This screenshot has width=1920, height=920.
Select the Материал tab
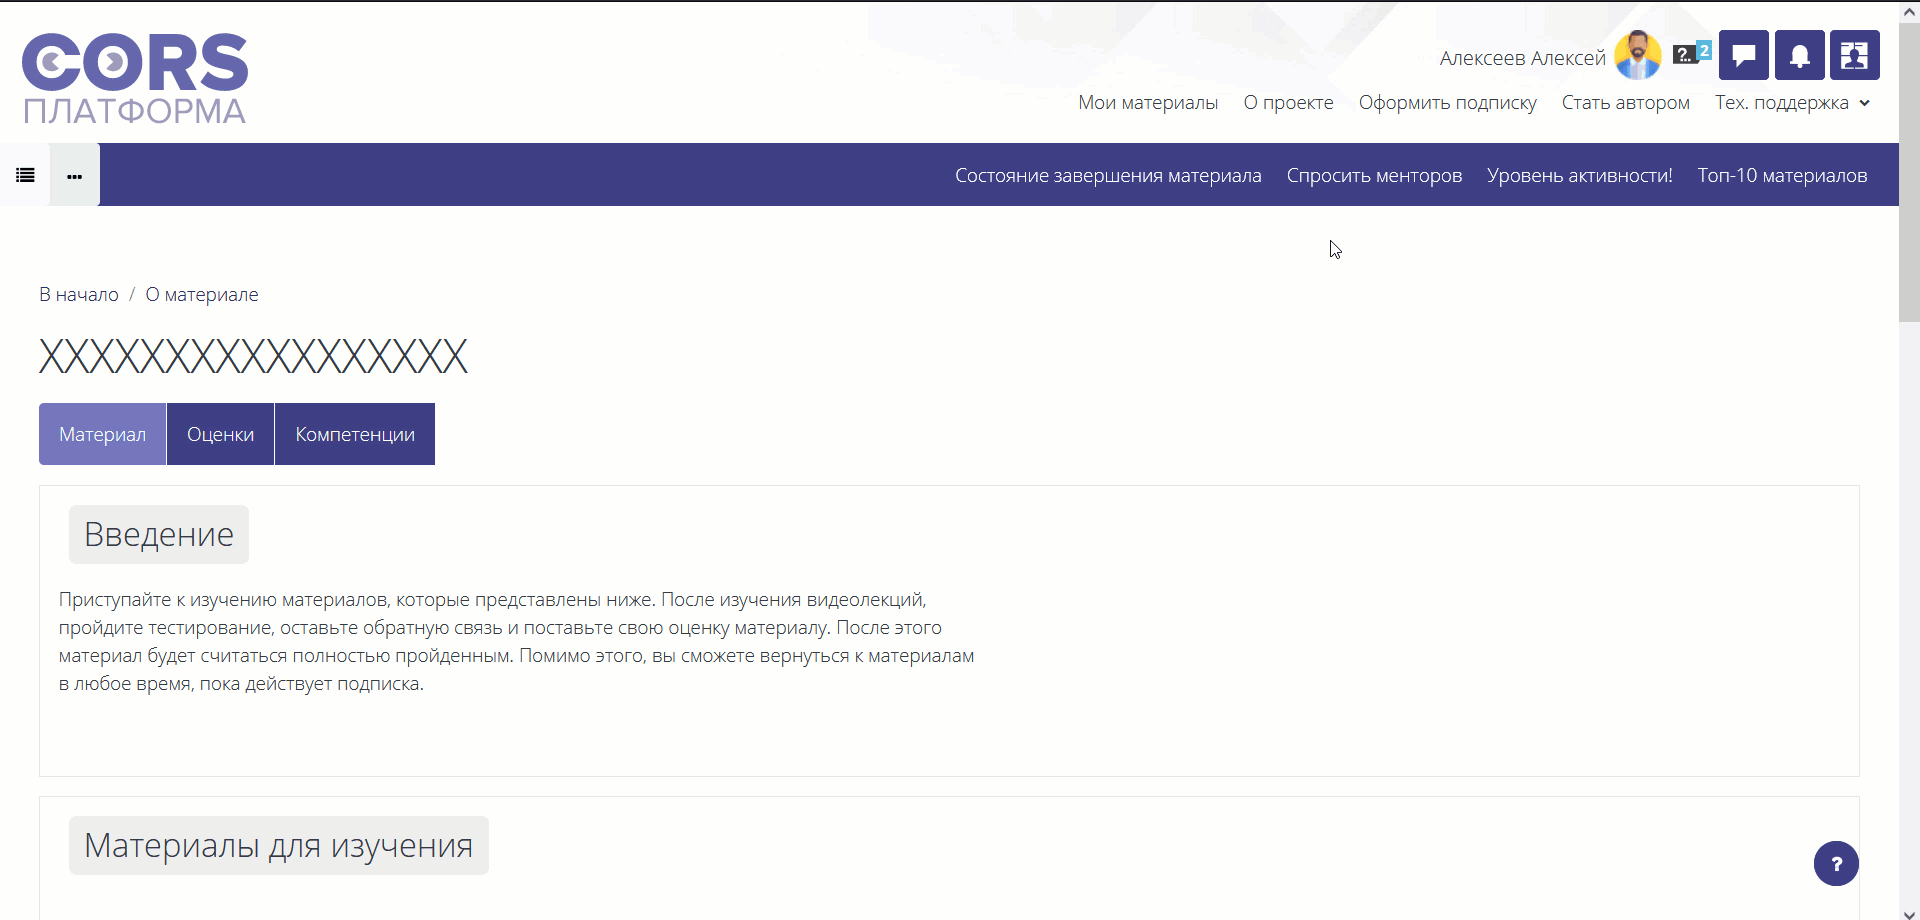pyautogui.click(x=102, y=434)
